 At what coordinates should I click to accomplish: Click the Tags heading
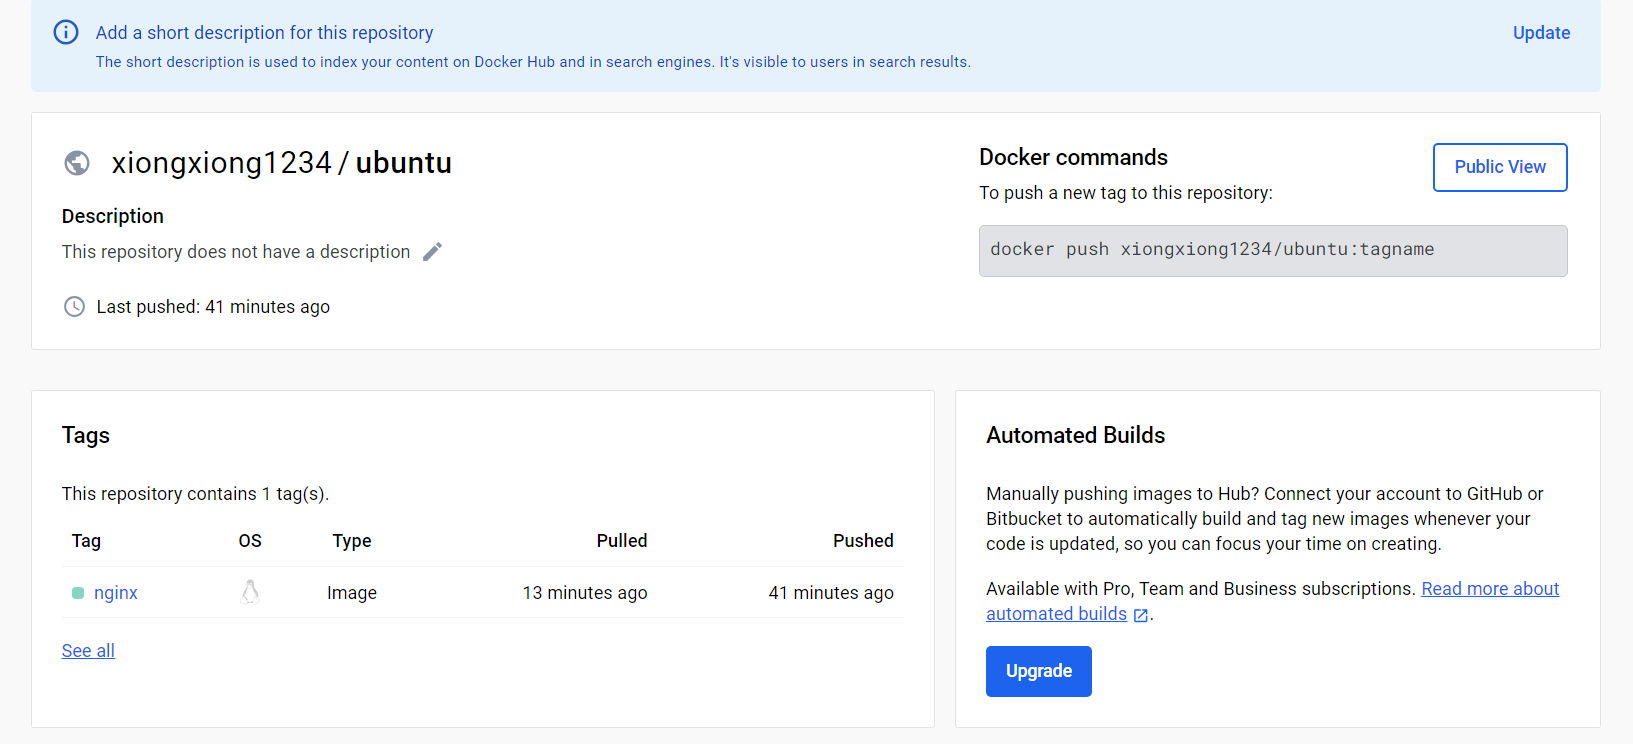click(86, 436)
